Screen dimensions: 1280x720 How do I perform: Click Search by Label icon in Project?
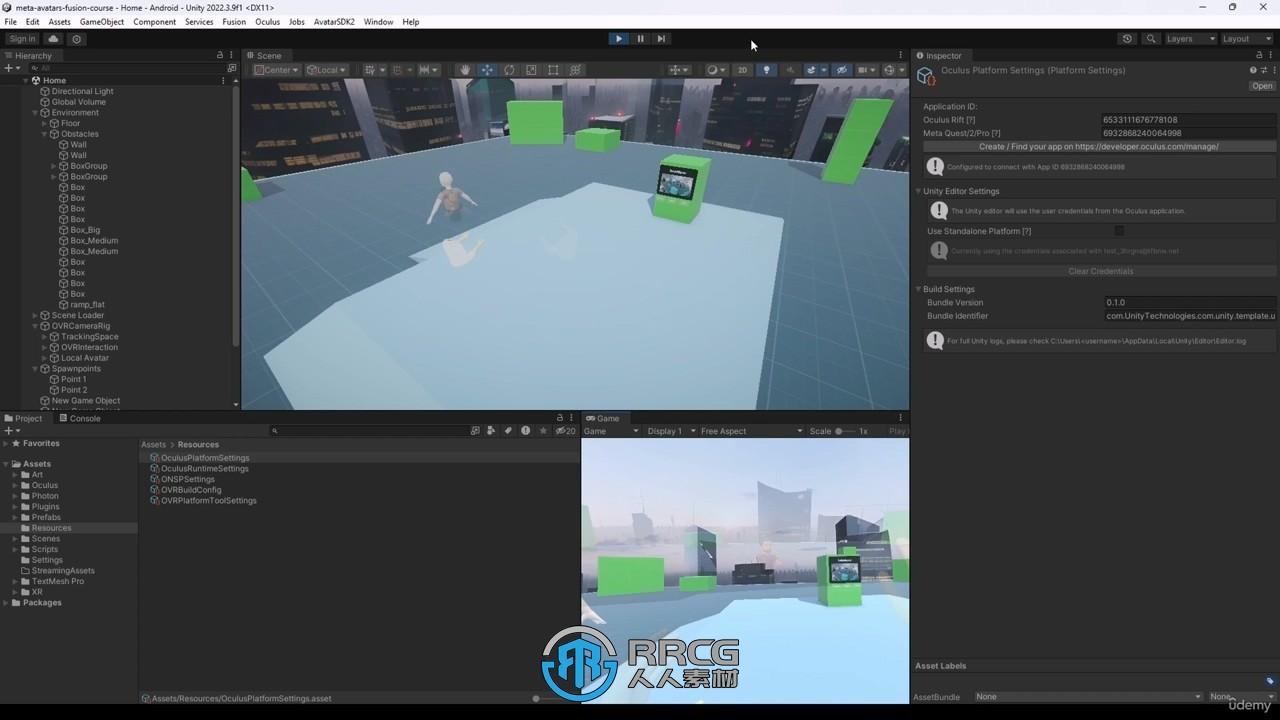pos(508,431)
